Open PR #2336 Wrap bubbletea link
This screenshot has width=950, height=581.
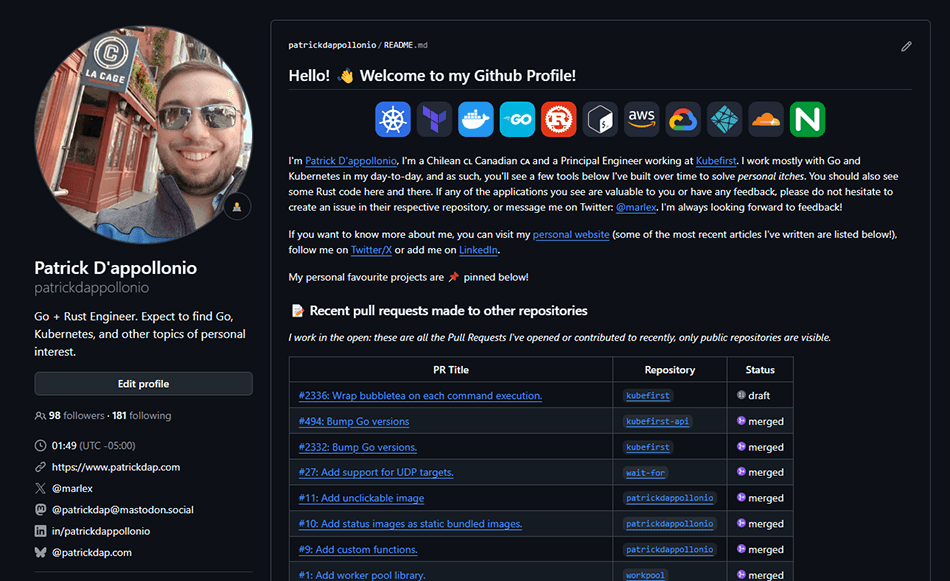pos(420,396)
